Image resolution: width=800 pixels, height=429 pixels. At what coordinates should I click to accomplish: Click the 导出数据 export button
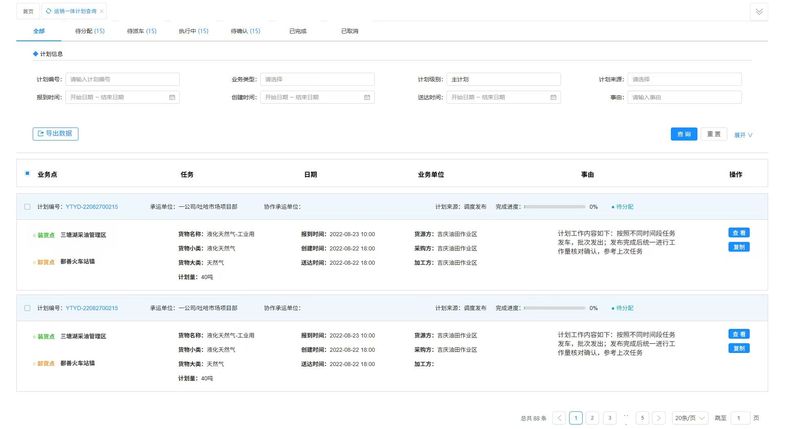(x=55, y=133)
